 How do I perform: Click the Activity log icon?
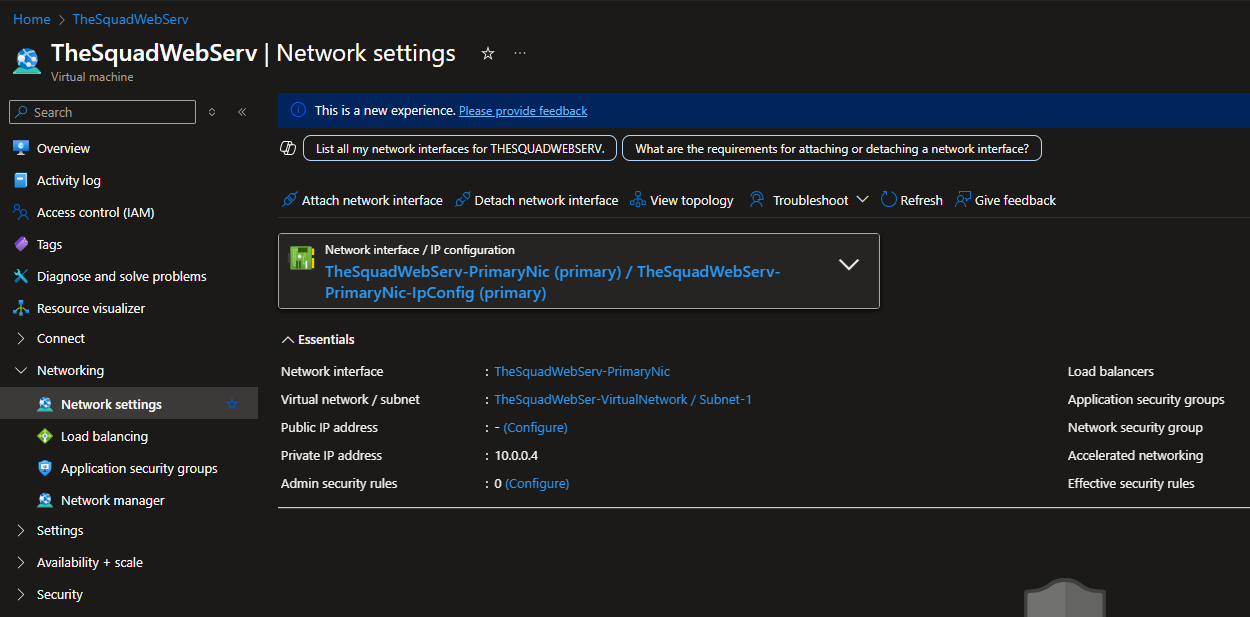point(21,180)
